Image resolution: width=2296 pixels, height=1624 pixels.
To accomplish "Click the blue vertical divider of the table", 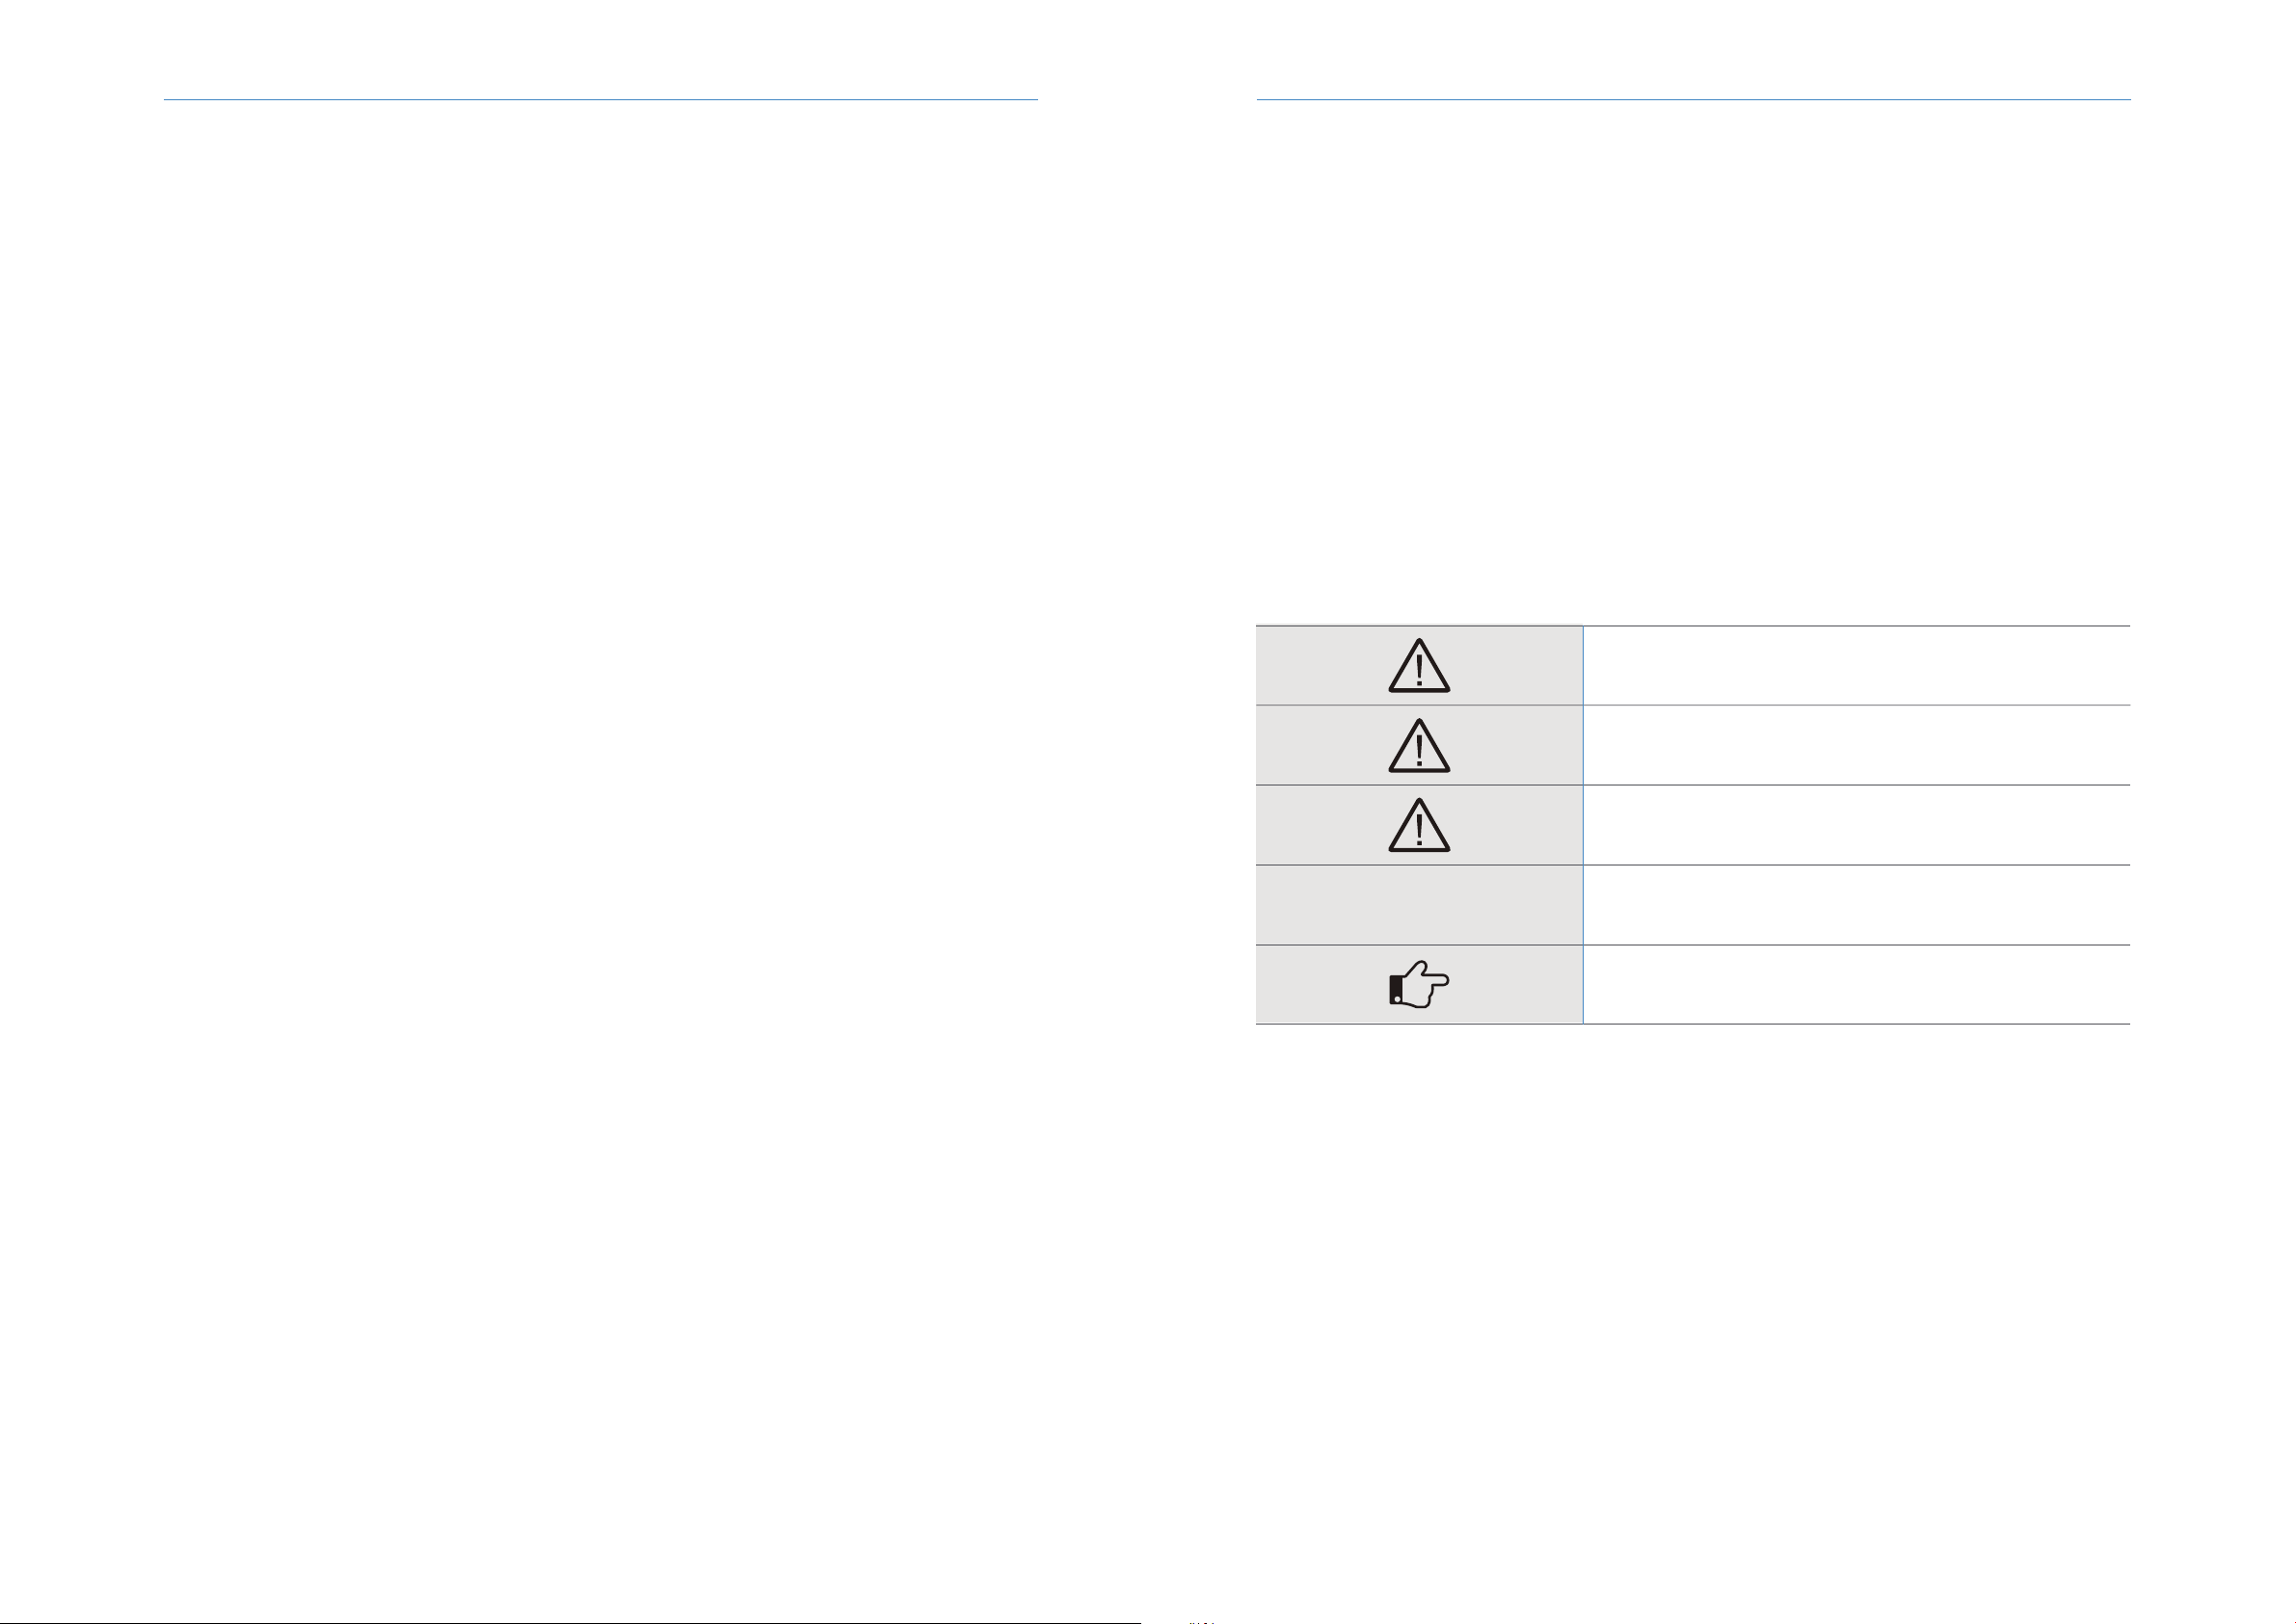I will 1583,825.
